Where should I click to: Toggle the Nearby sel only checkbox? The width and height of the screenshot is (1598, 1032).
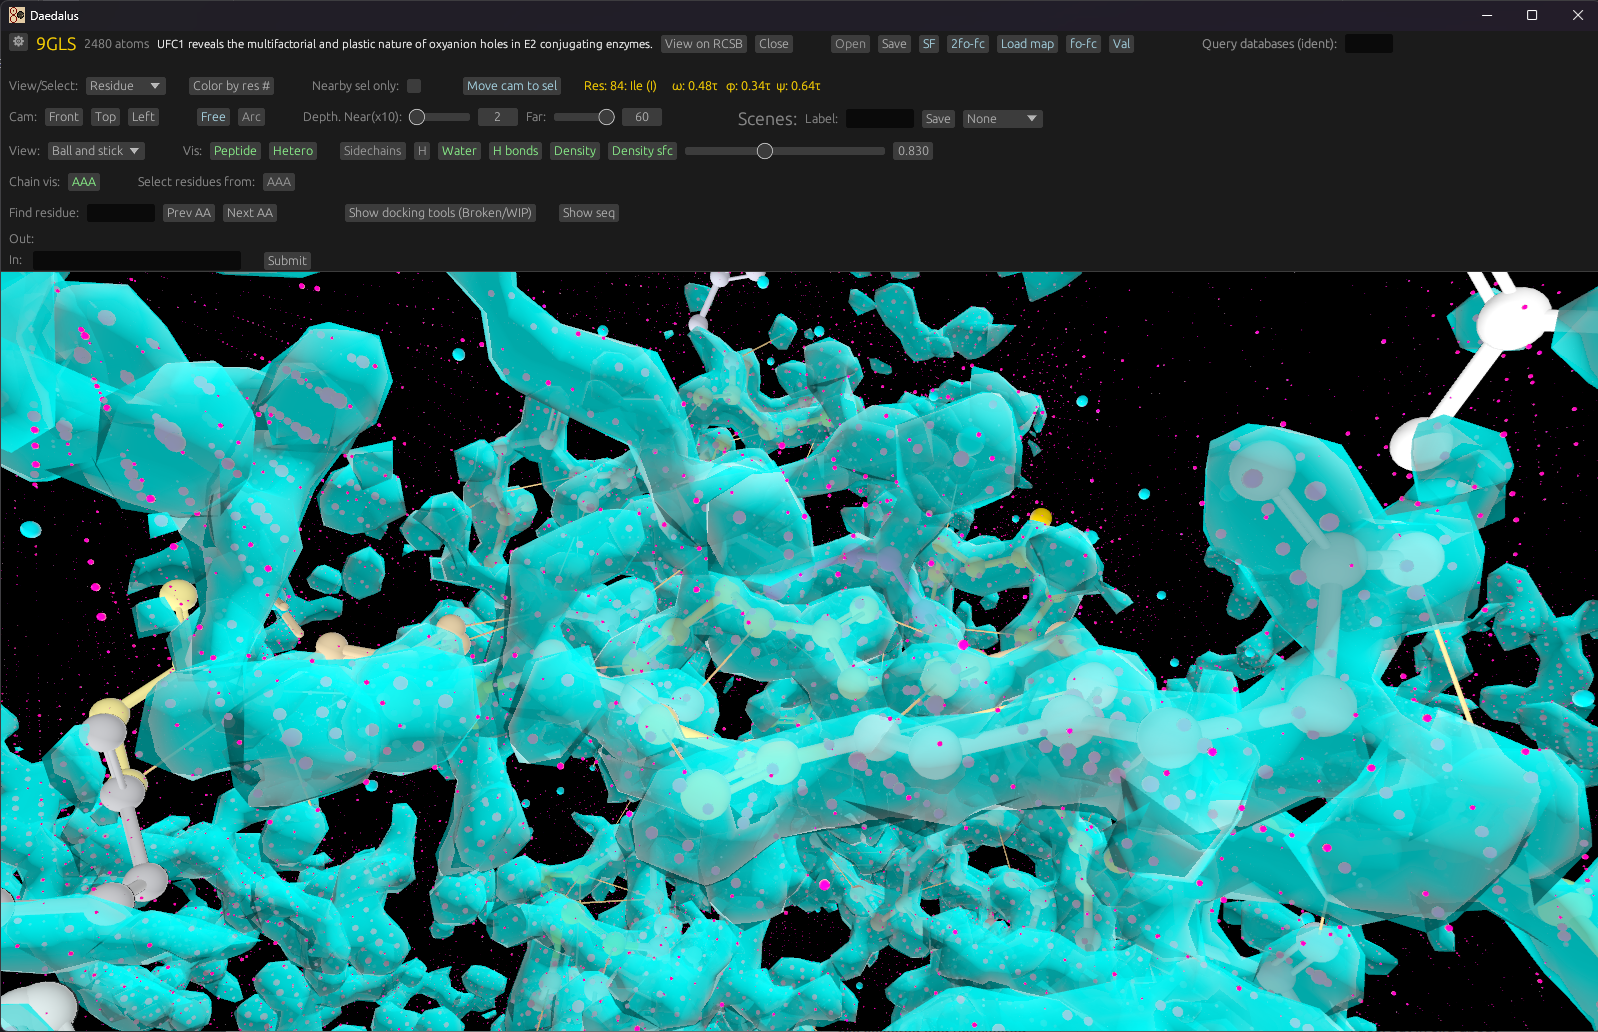[x=414, y=86]
